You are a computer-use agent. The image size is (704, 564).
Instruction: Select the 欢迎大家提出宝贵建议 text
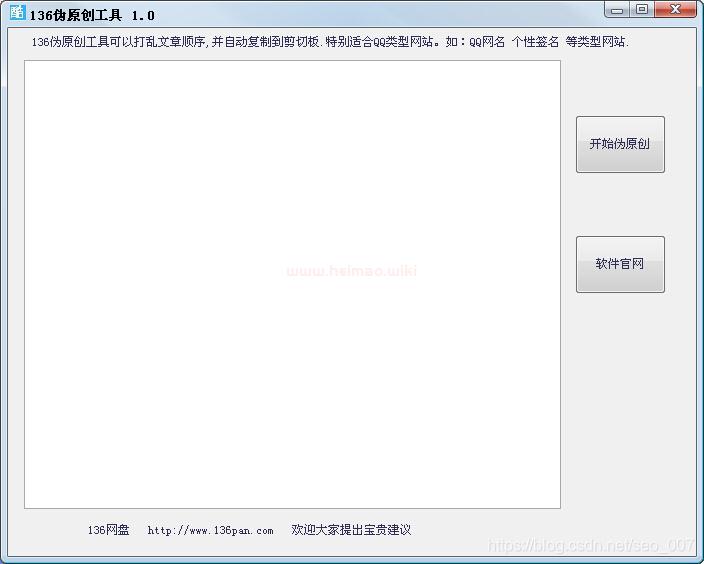pos(351,530)
